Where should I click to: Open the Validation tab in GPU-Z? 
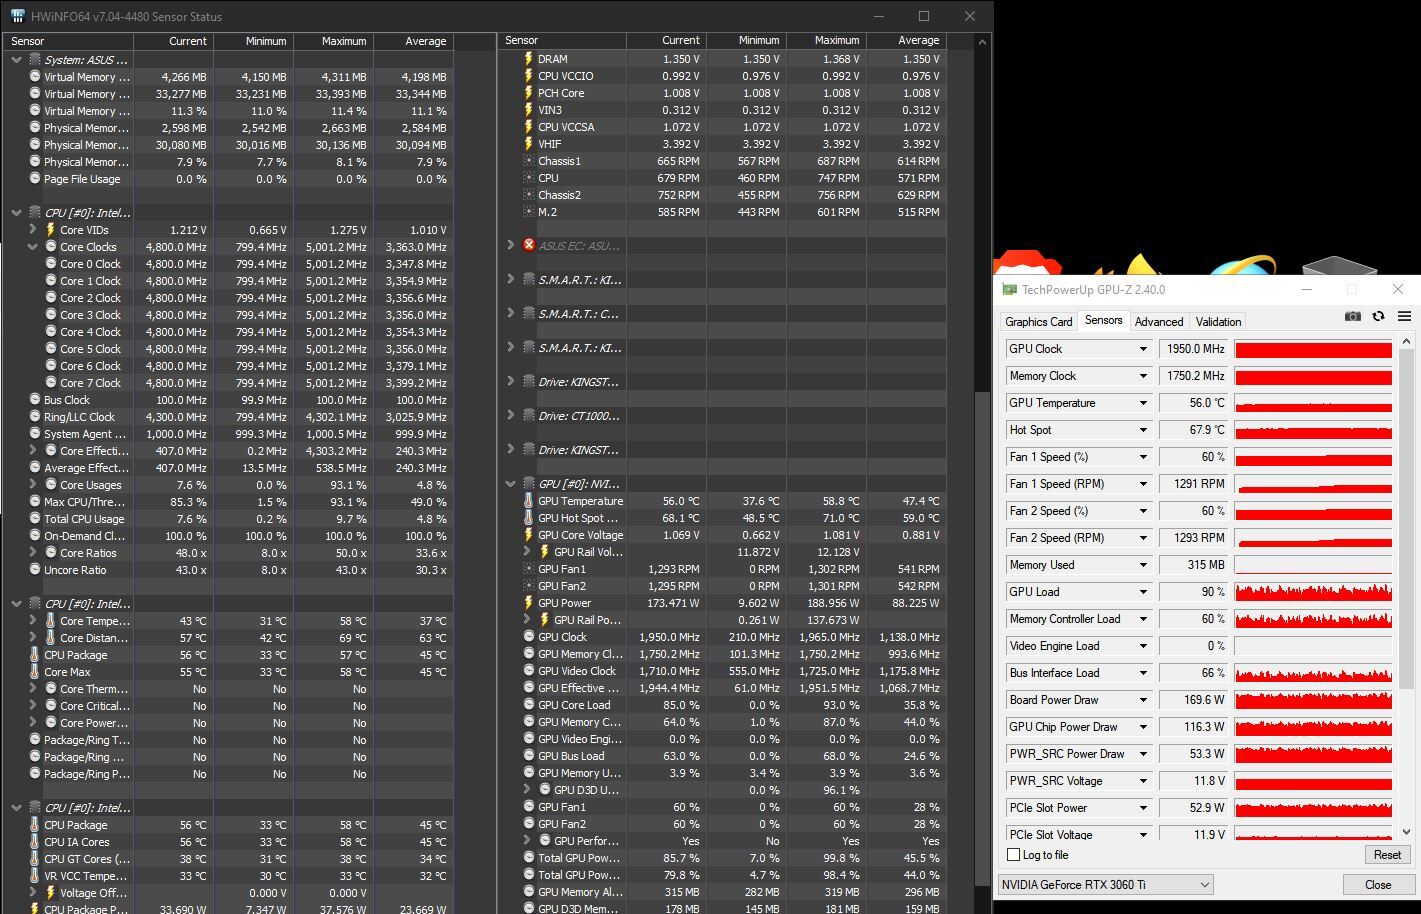click(1218, 322)
